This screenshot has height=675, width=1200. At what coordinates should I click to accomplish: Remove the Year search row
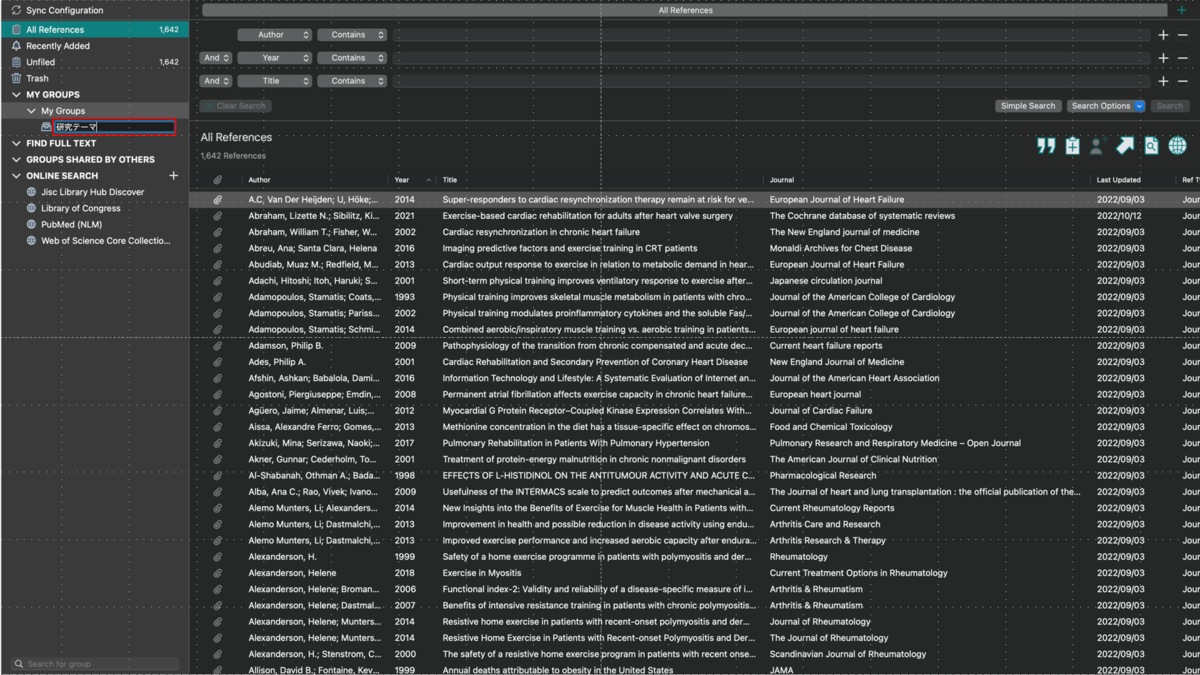[x=1182, y=58]
